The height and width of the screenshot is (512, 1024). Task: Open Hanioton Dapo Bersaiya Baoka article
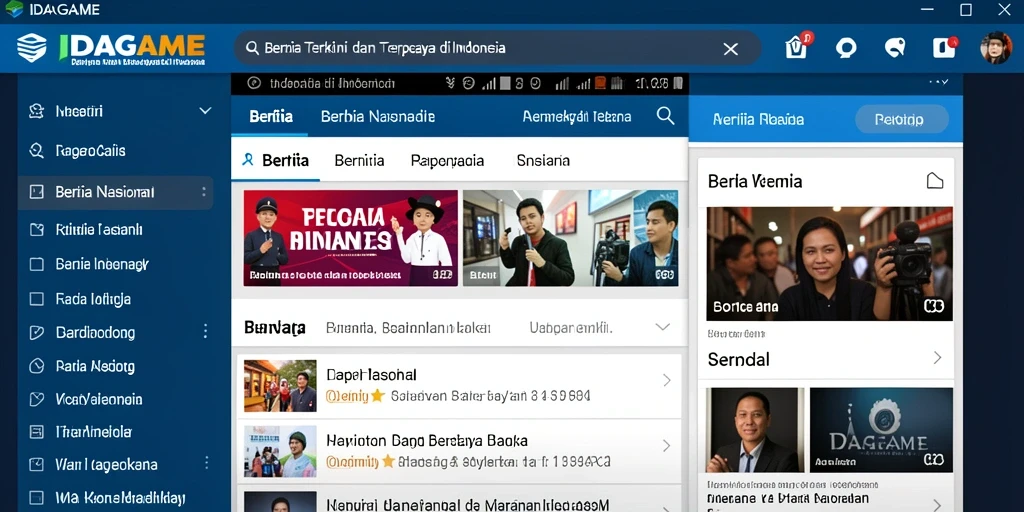coord(427,440)
